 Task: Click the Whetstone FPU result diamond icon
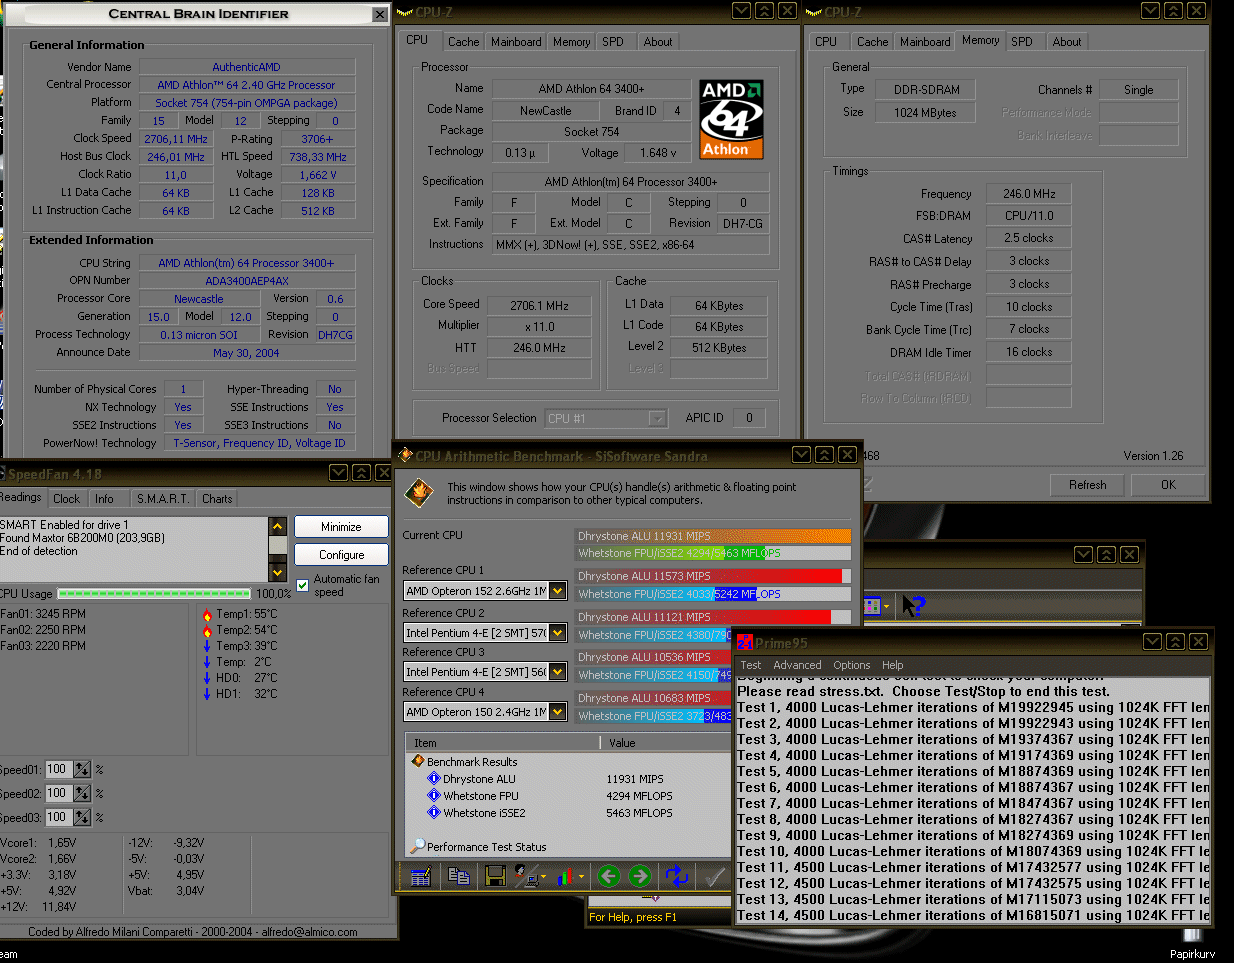[434, 796]
